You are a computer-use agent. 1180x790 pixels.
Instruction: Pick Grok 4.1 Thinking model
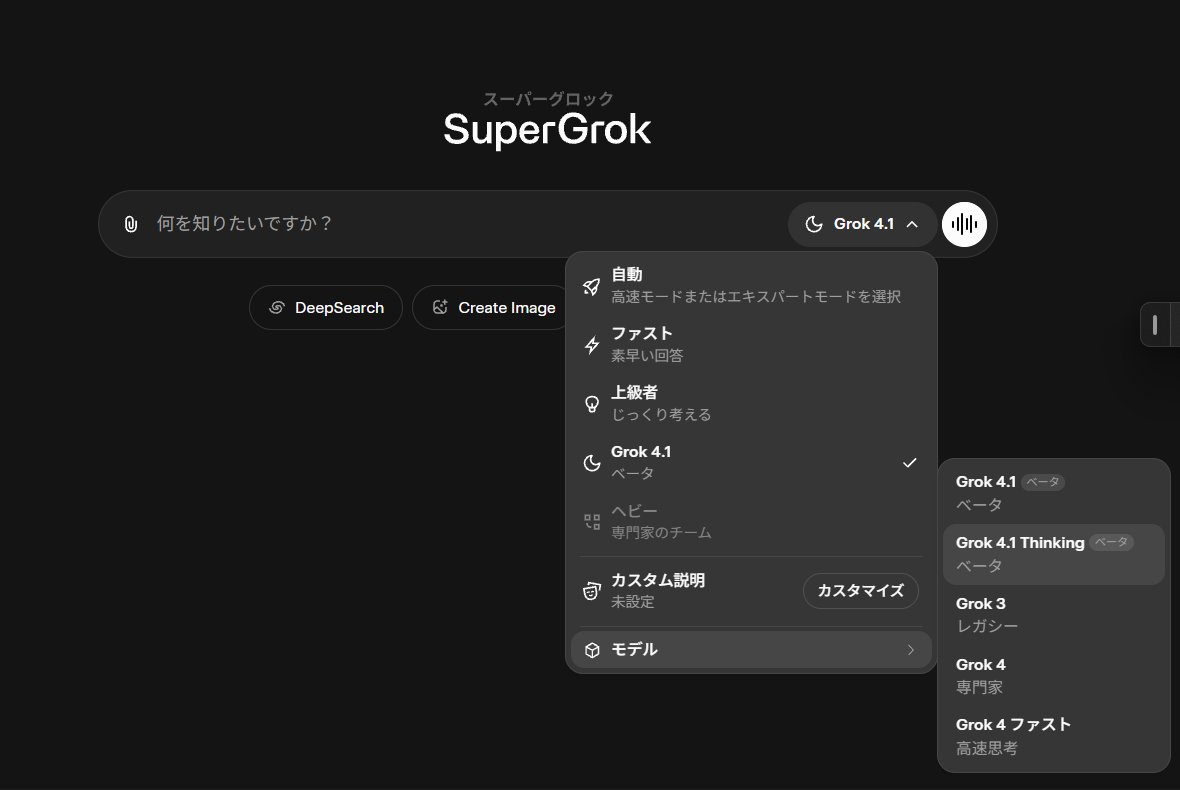[1054, 554]
